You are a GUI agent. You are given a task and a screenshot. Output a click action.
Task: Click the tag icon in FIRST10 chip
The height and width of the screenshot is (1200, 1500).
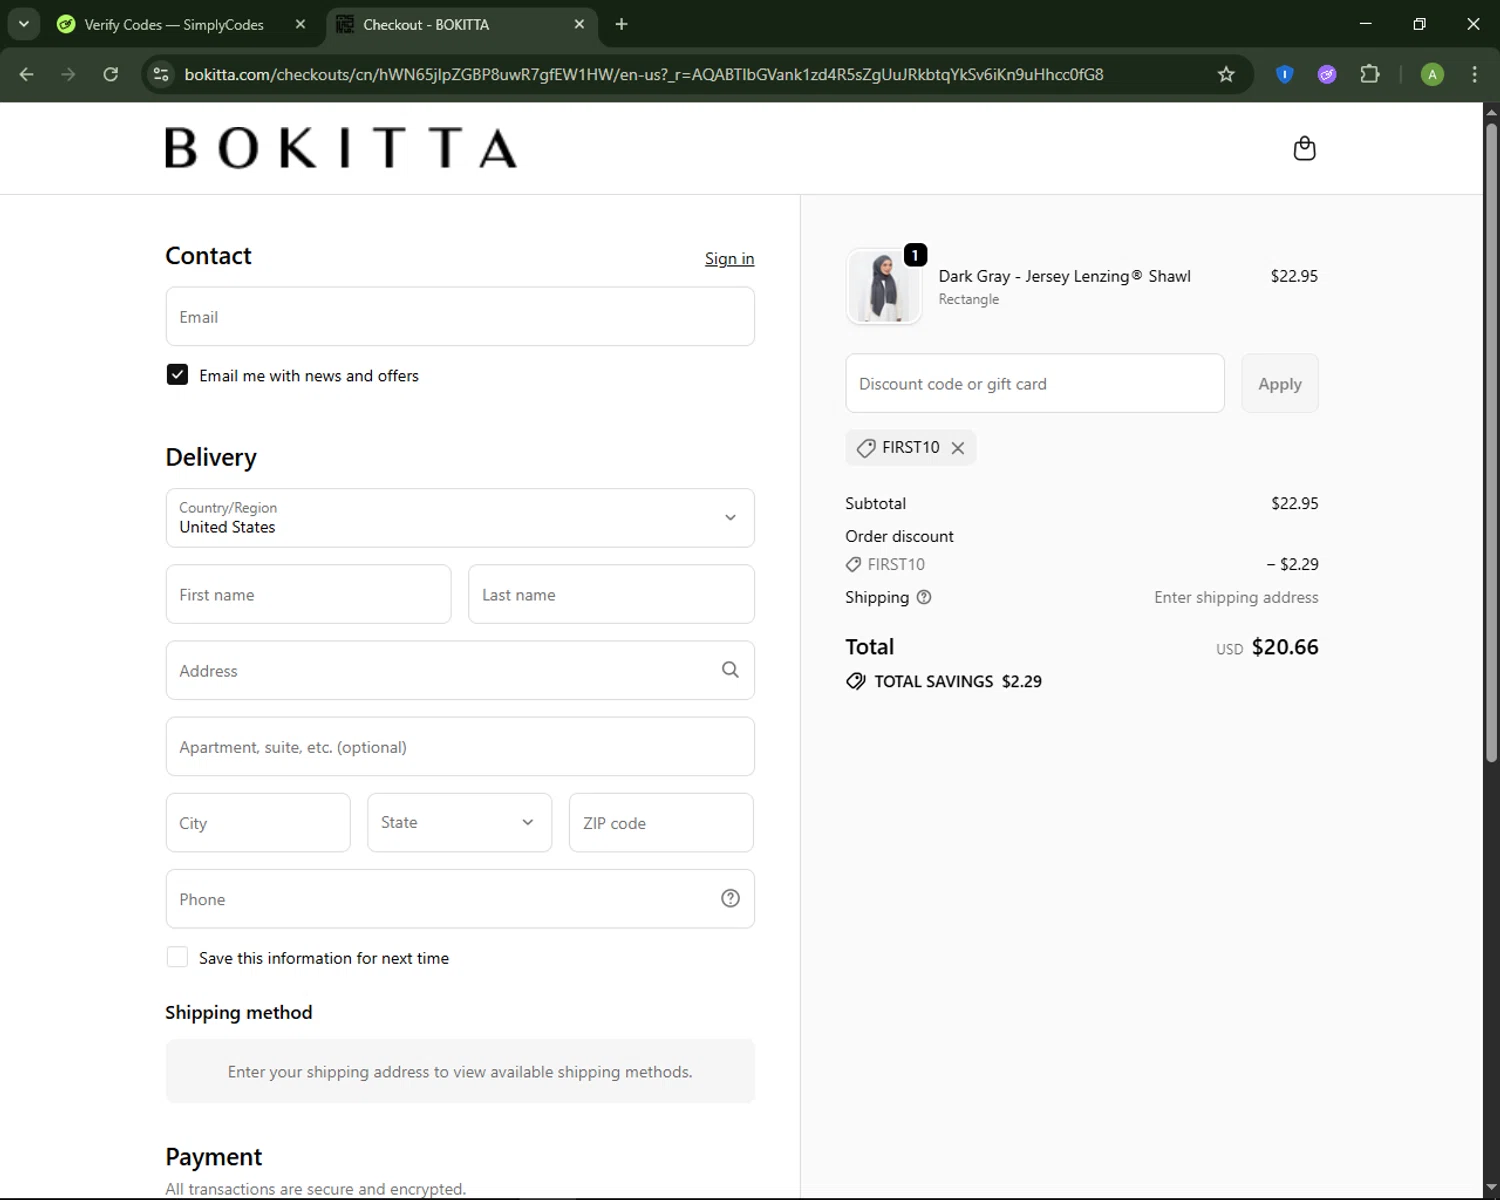tap(866, 448)
